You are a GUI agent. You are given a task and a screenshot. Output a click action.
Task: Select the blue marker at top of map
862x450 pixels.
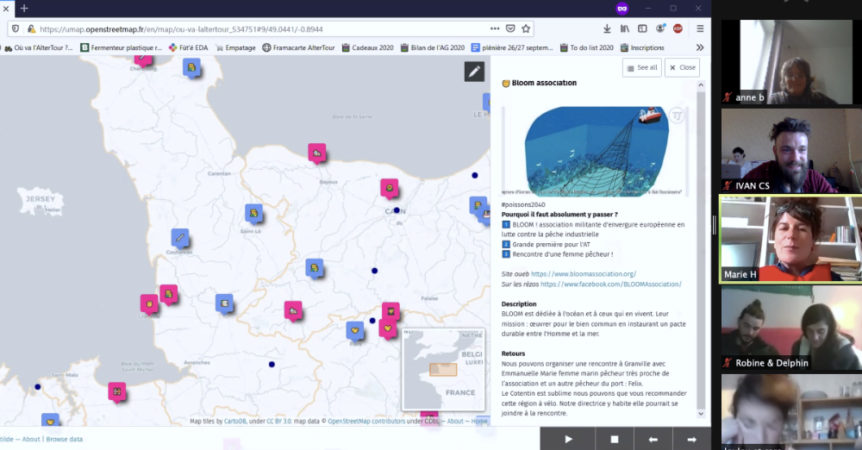(x=191, y=68)
